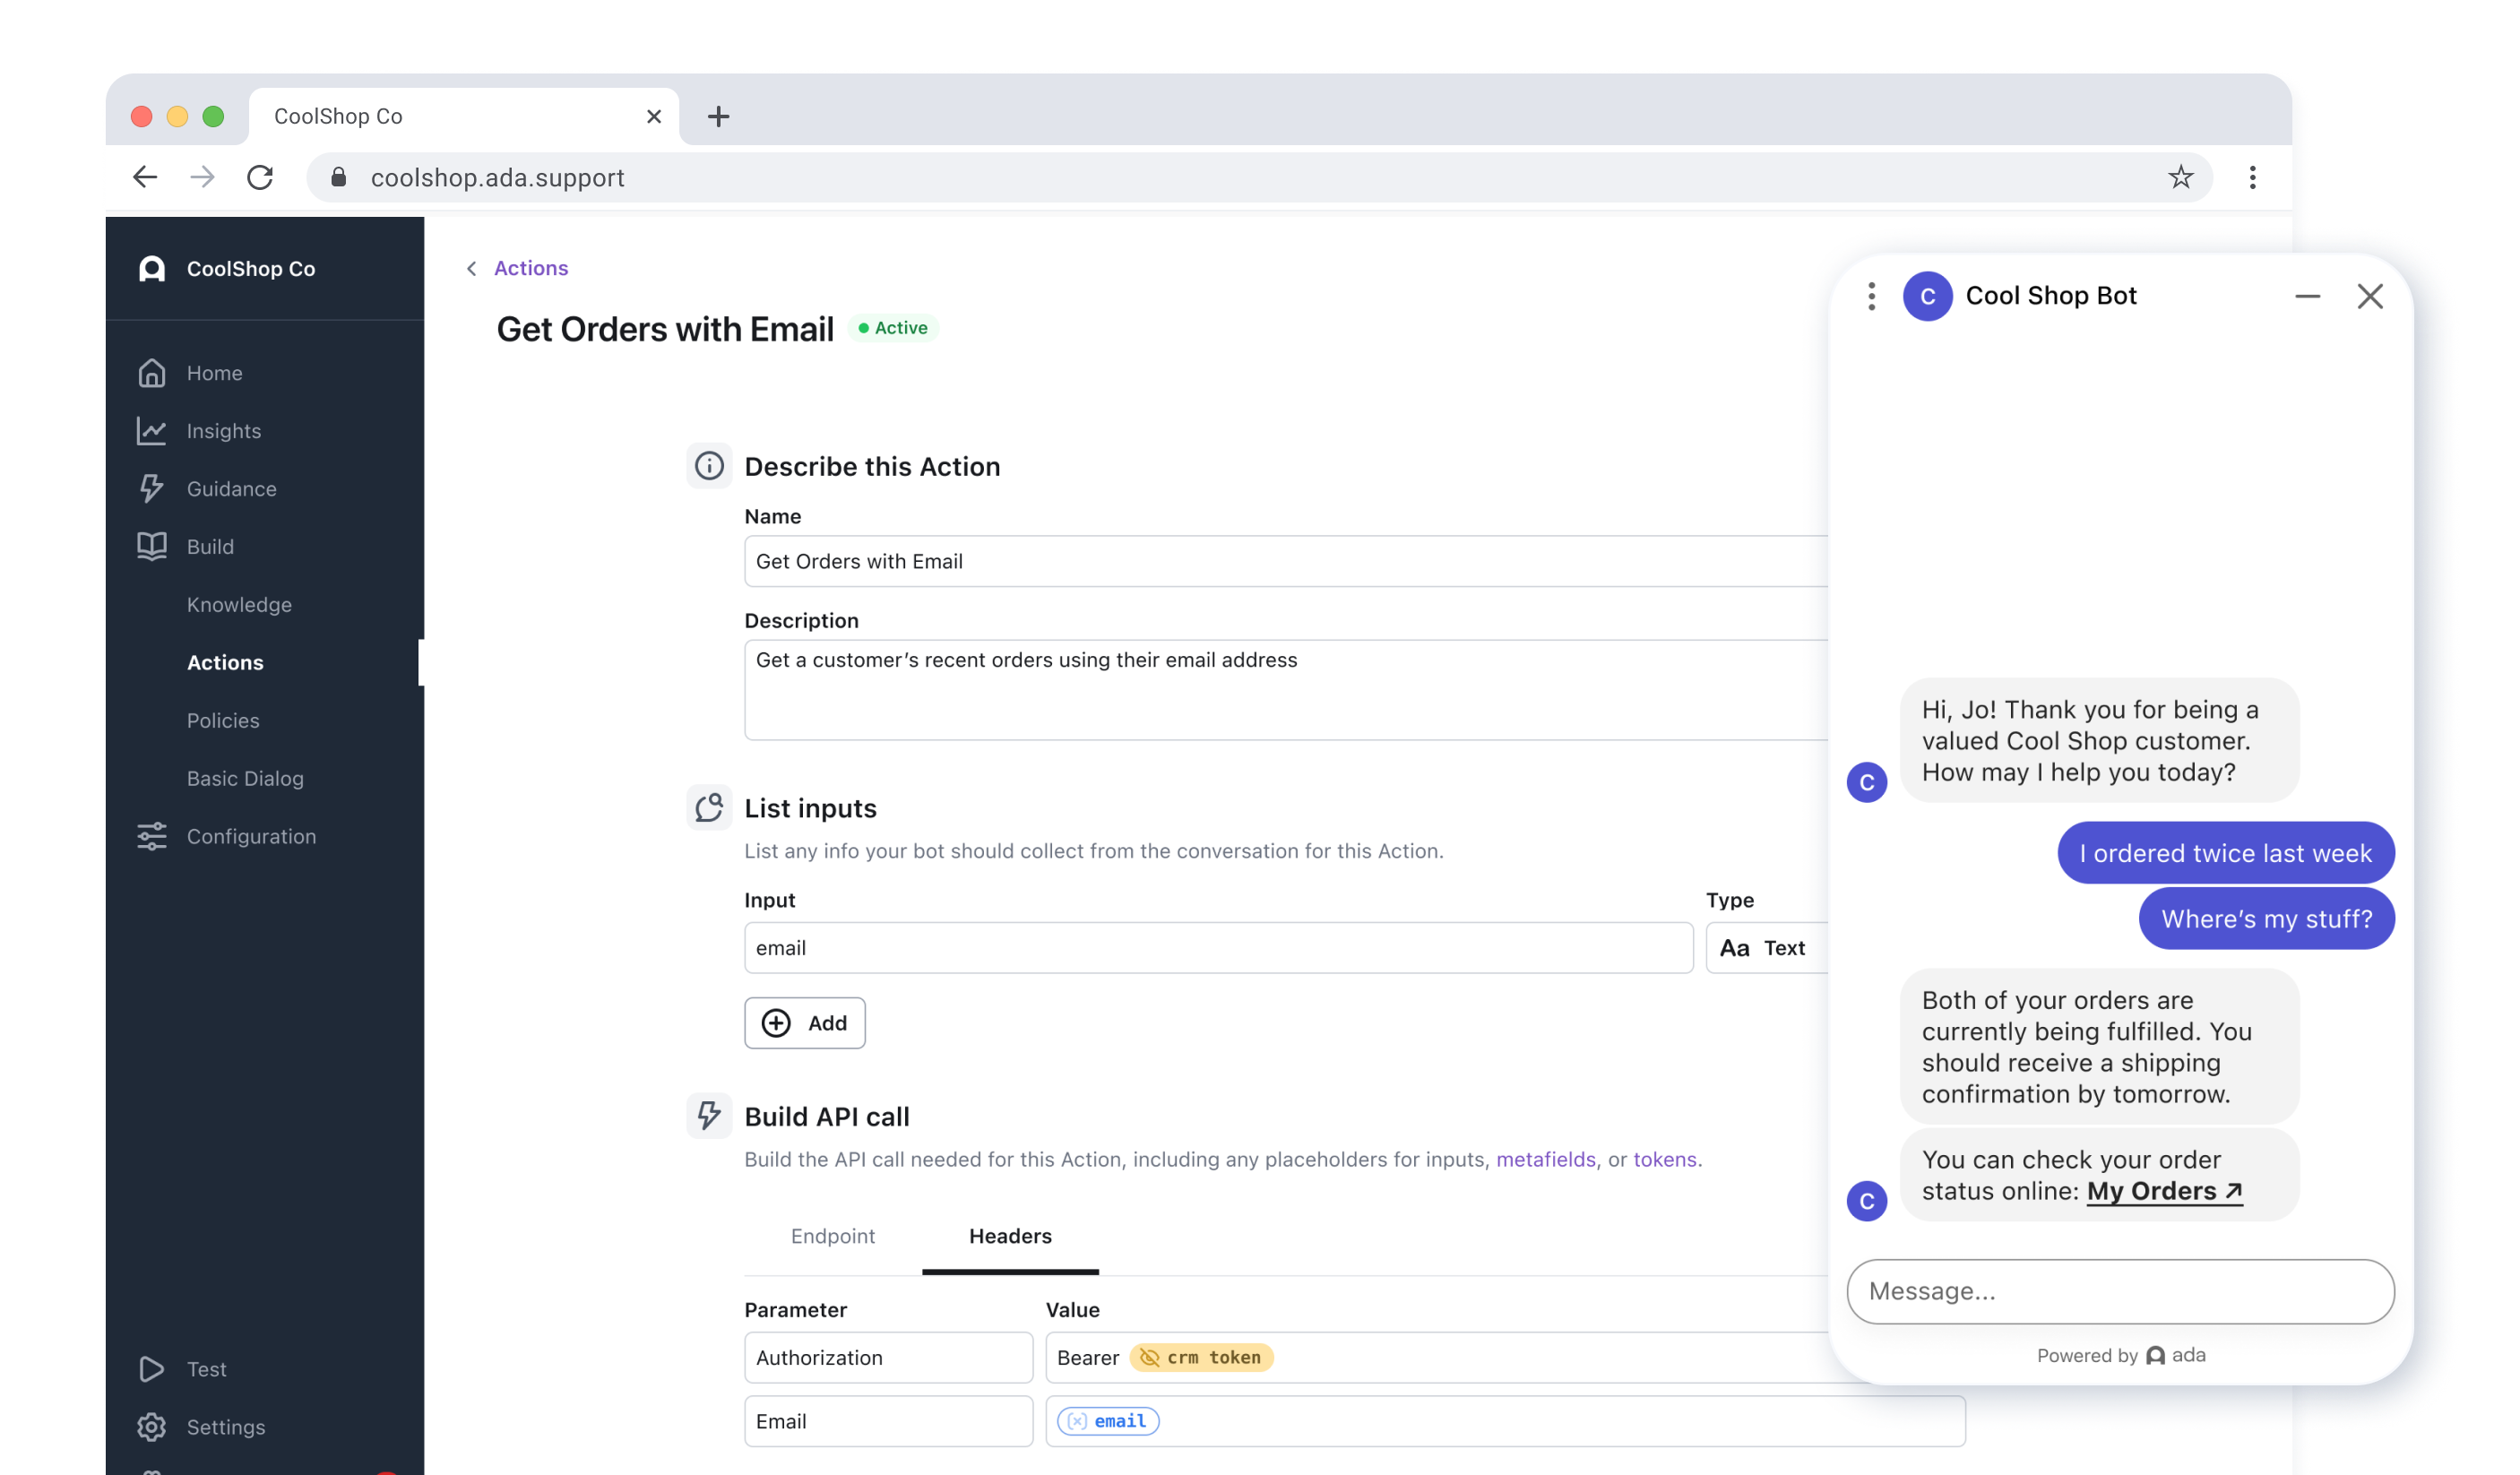Bookmark the page with star icon
This screenshot has height=1475, width=2520.
(x=2180, y=177)
